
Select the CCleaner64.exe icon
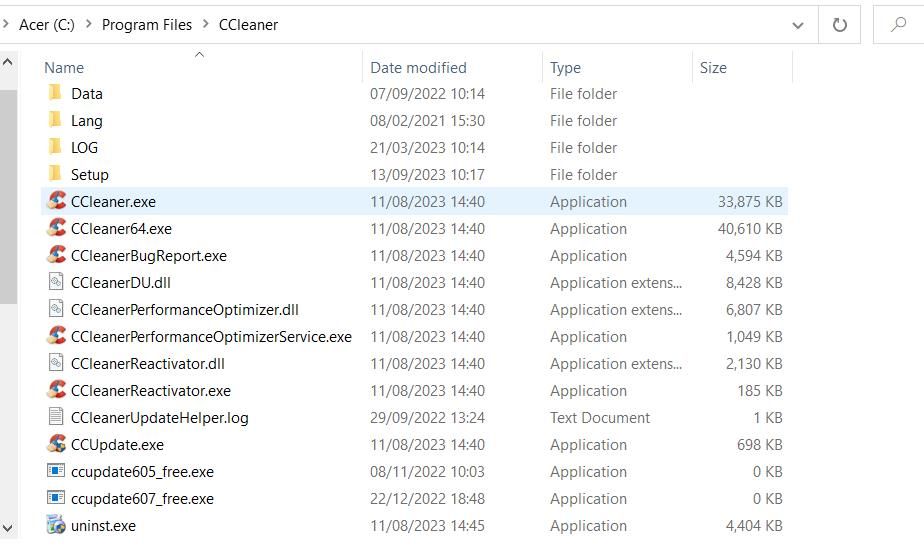pyautogui.click(x=56, y=228)
